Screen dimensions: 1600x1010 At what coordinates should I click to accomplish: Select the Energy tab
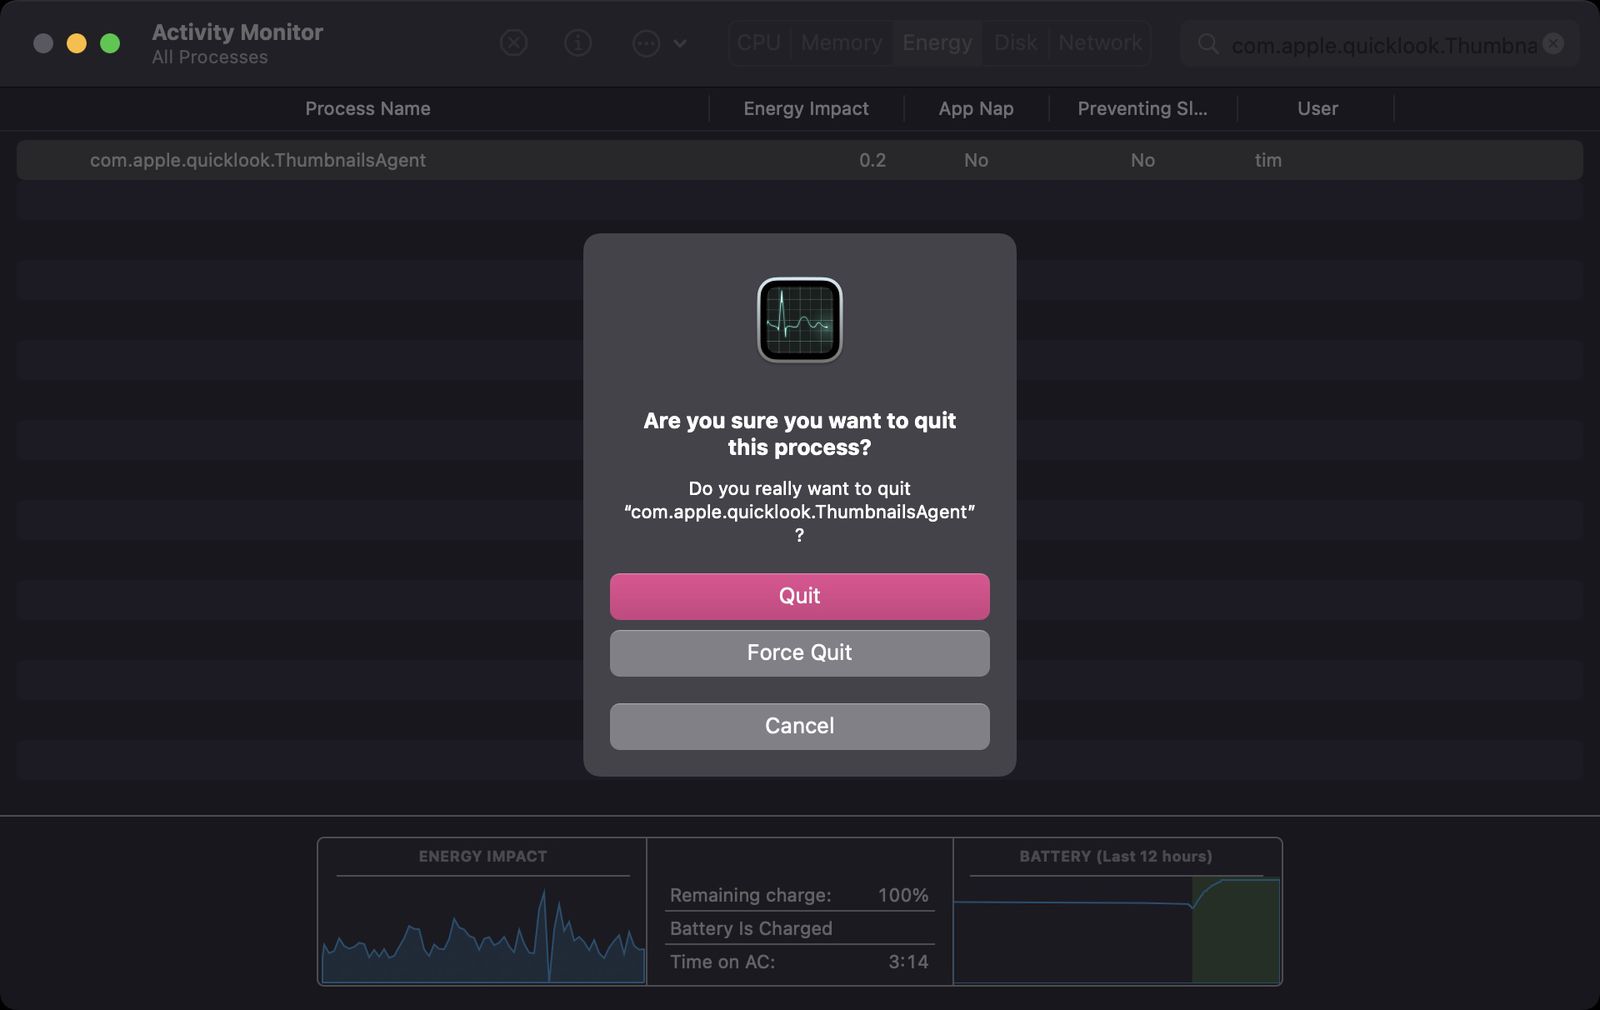click(x=937, y=43)
